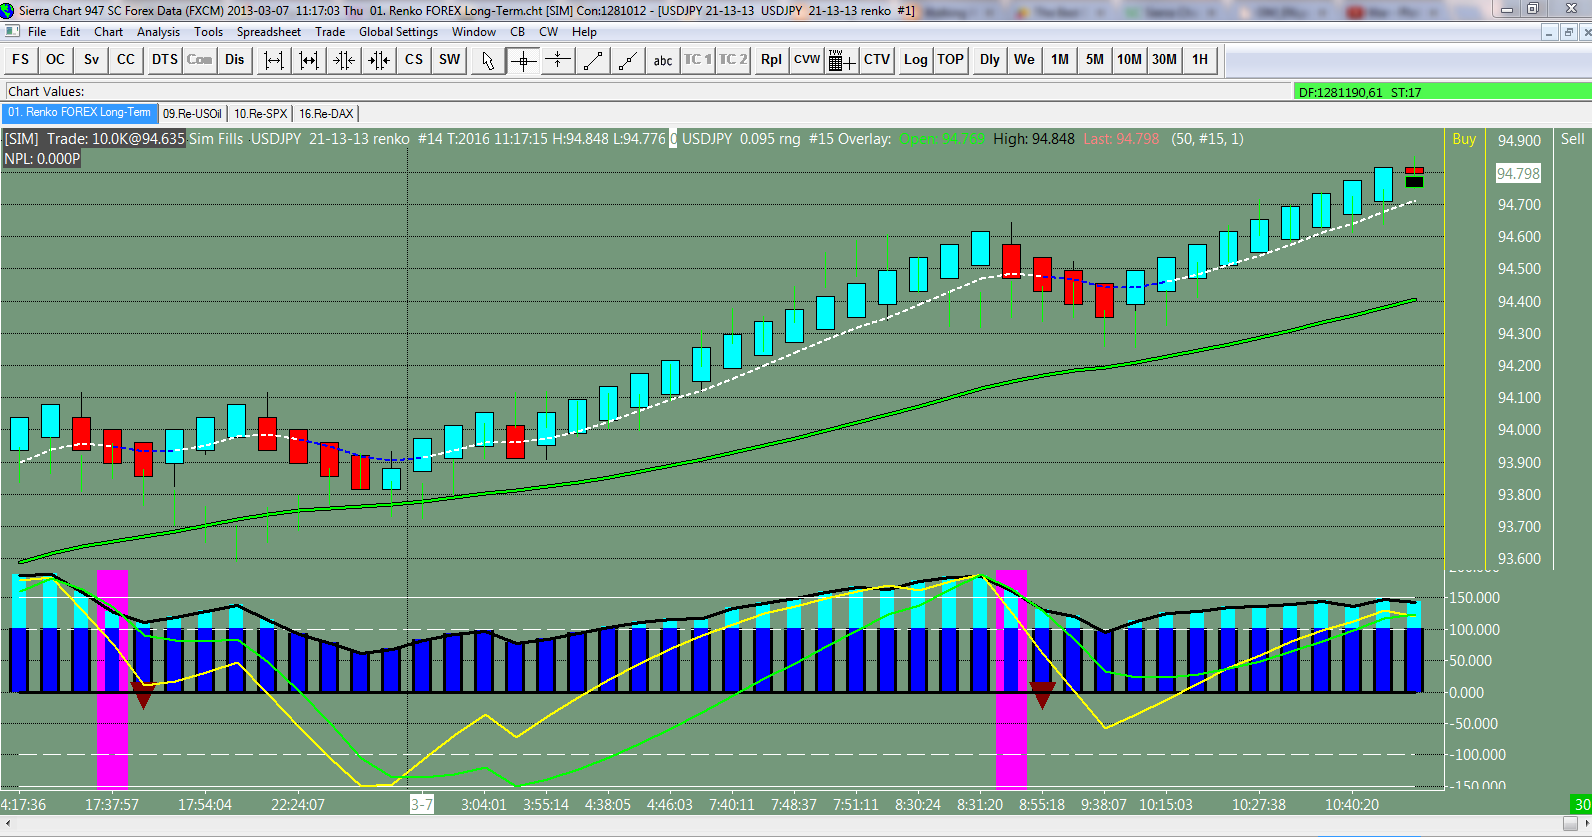This screenshot has height=837, width=1592.
Task: Click the OC toolbar button
Action: coord(55,60)
